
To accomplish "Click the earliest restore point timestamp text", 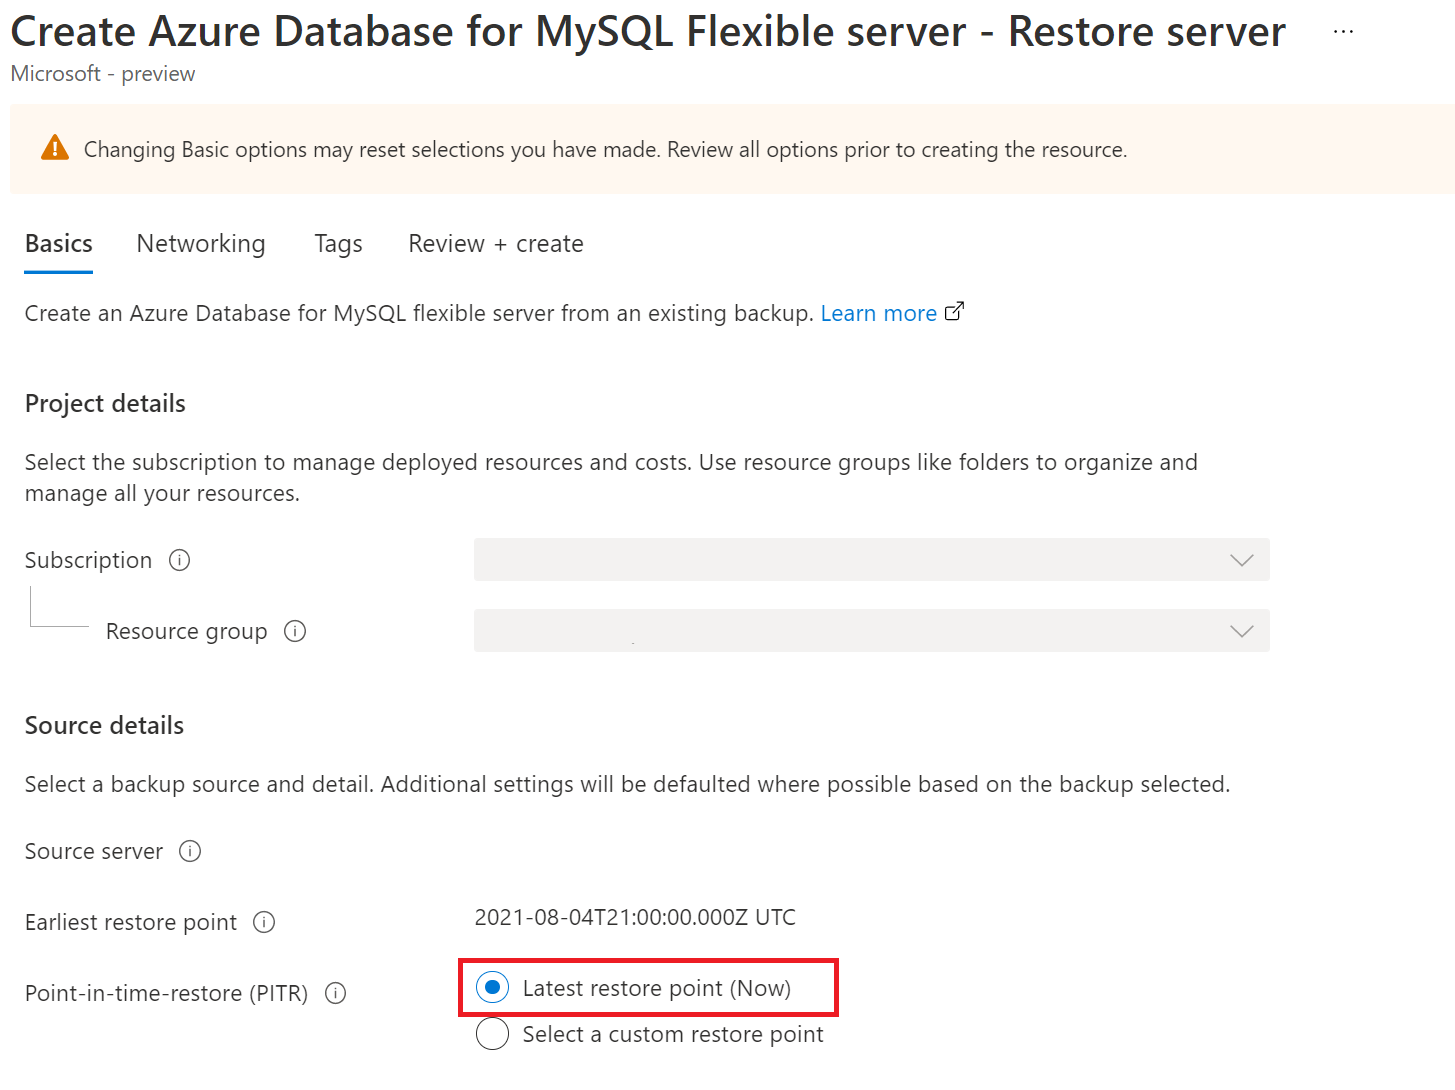I will pyautogui.click(x=635, y=917).
